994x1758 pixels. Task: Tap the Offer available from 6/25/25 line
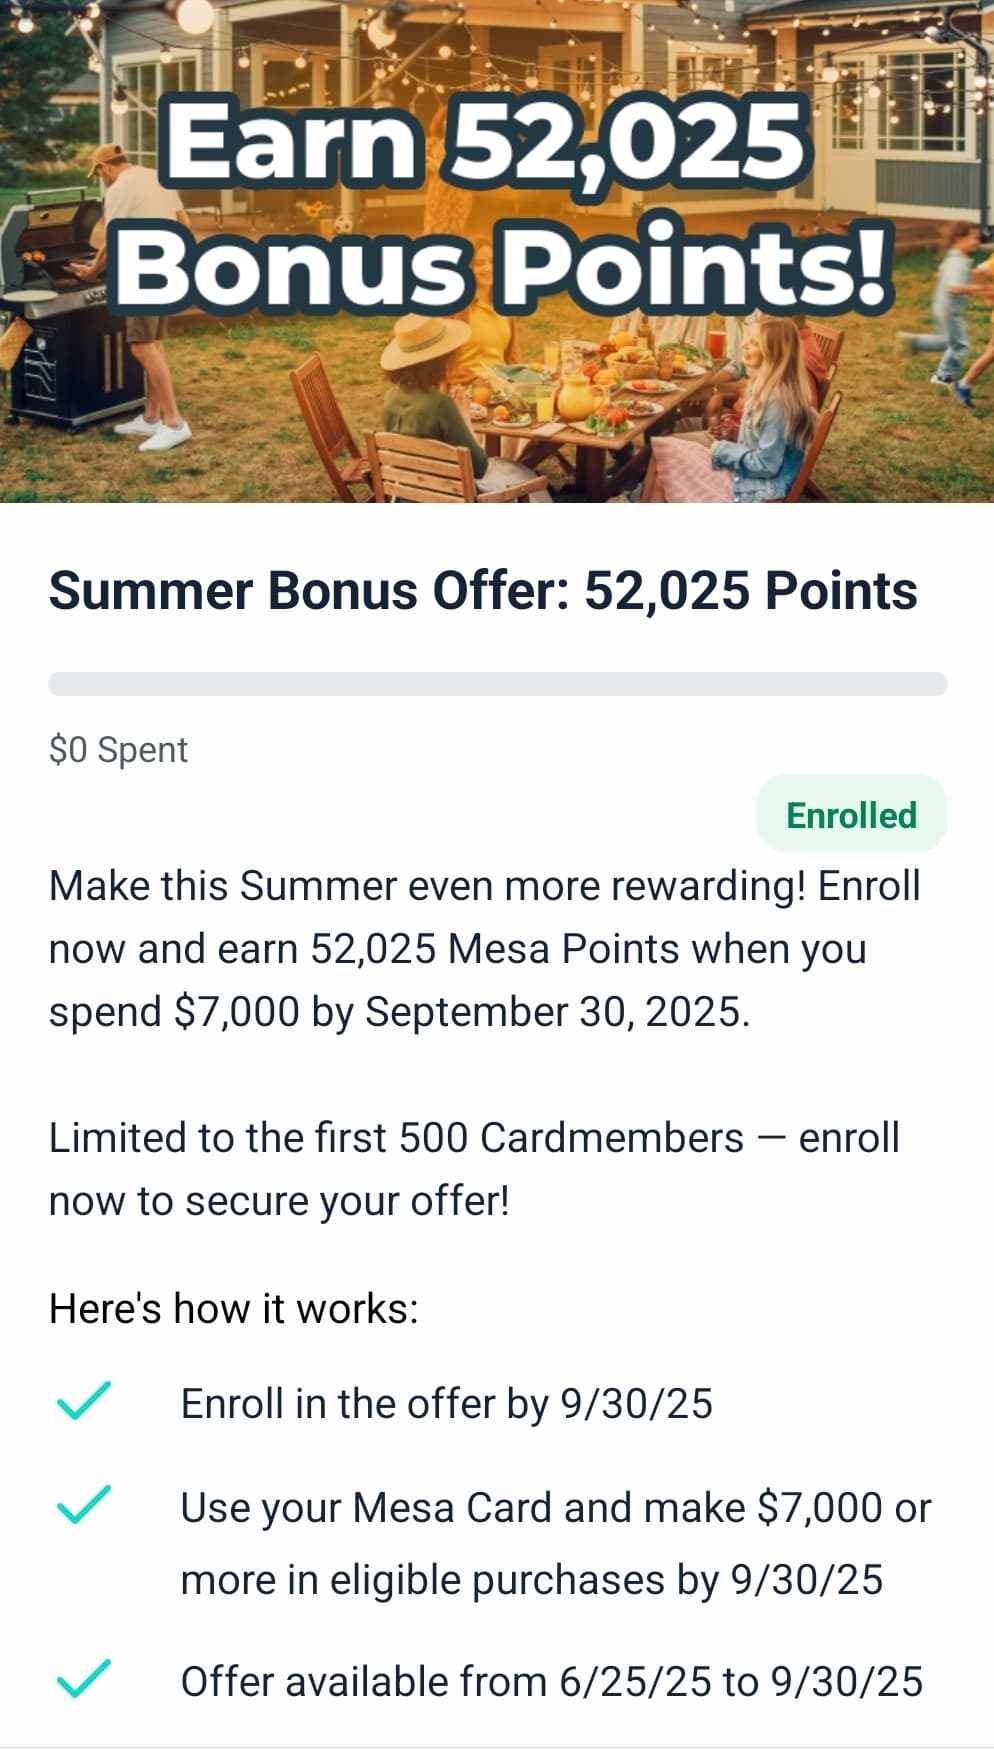coord(551,1681)
